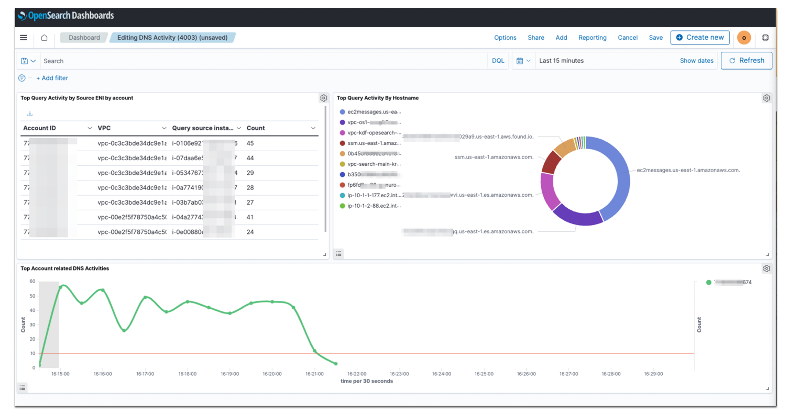The width and height of the screenshot is (788, 416).
Task: Switch query language via DQL button
Action: coord(498,61)
